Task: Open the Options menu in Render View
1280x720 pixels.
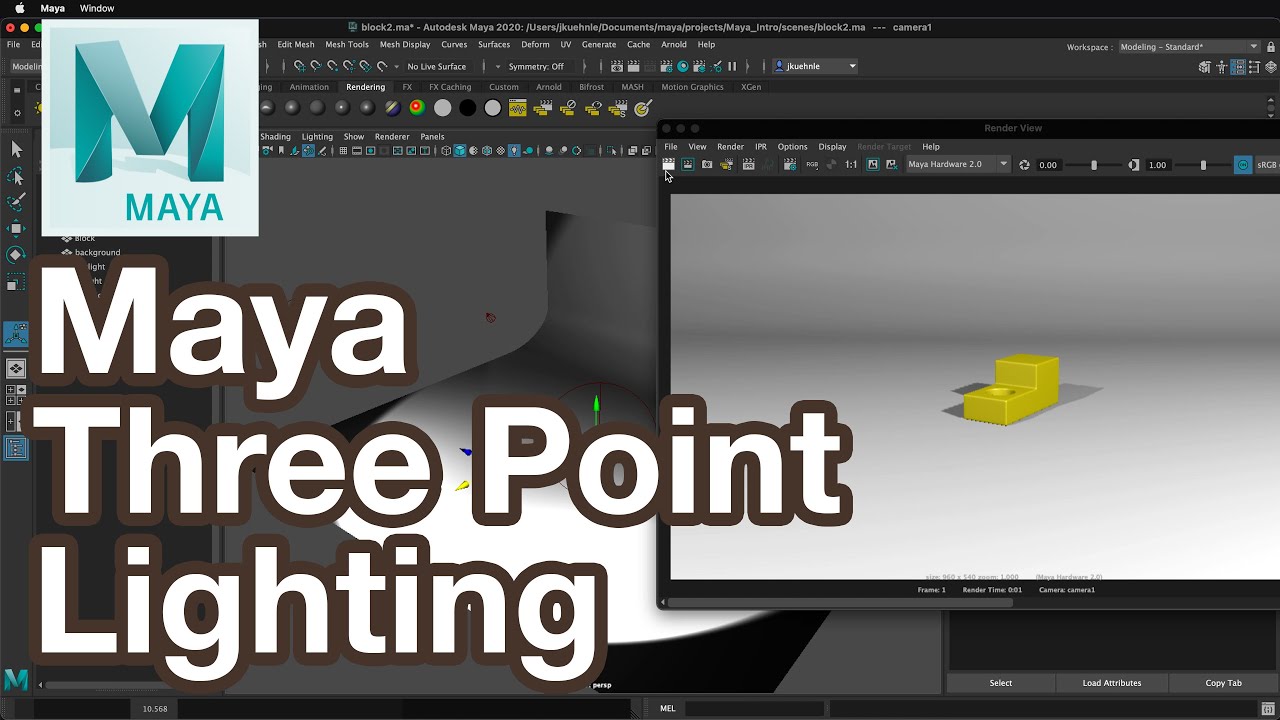Action: (x=792, y=147)
